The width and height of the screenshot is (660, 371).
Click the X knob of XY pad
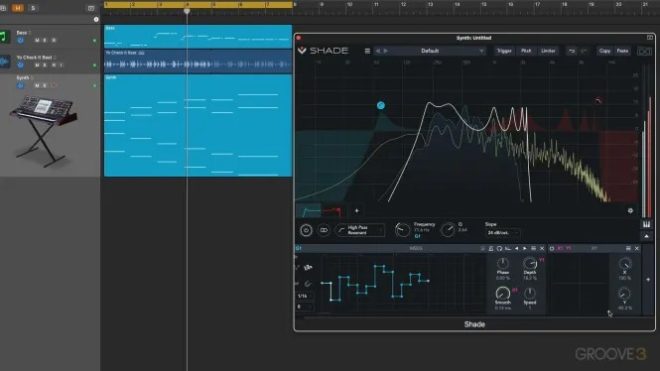point(625,264)
